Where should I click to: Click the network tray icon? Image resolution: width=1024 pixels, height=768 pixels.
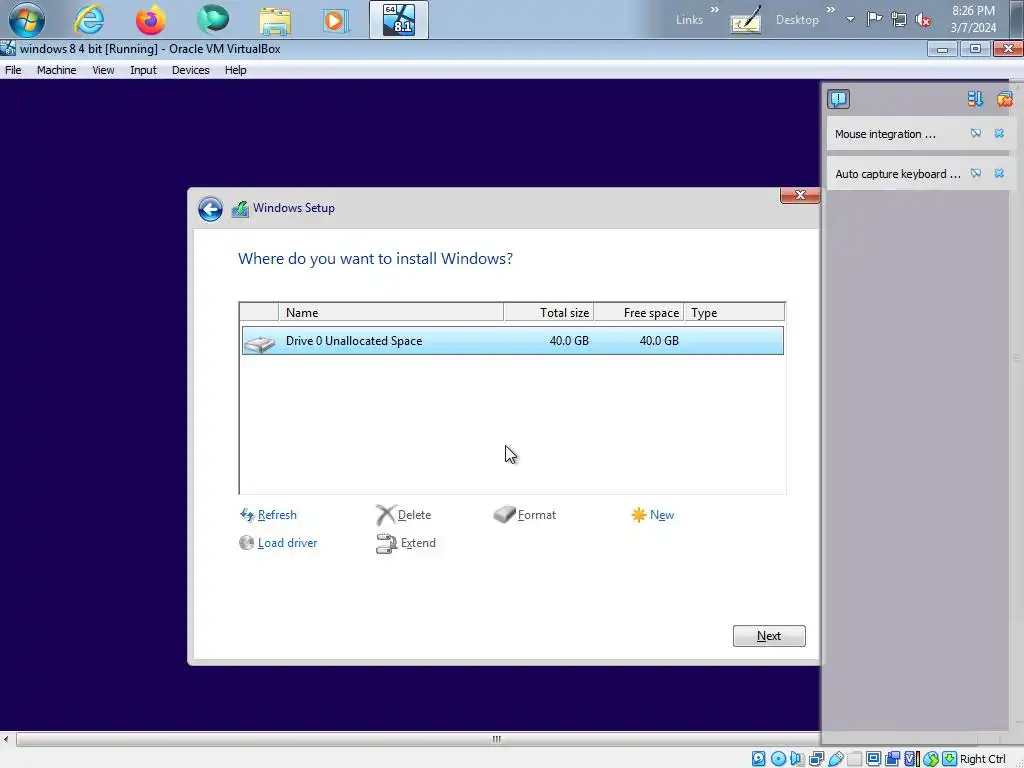click(899, 20)
